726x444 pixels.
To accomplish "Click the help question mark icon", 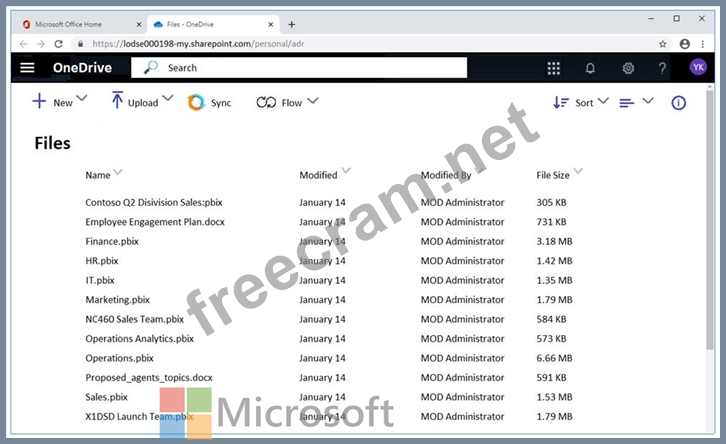I will click(662, 68).
